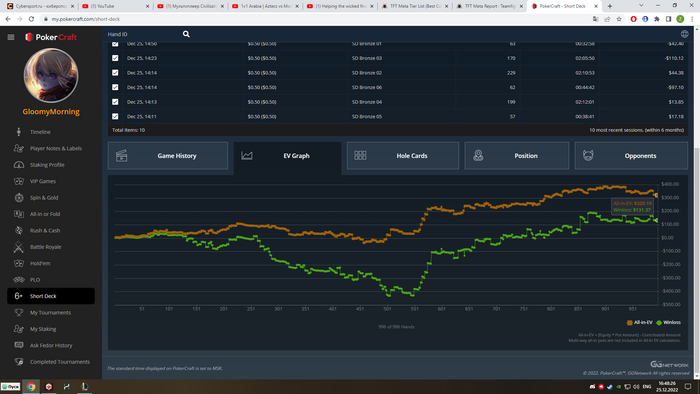Viewport: 700px width, 394px height.
Task: Switch to the Hole Cards tab
Action: click(x=403, y=156)
